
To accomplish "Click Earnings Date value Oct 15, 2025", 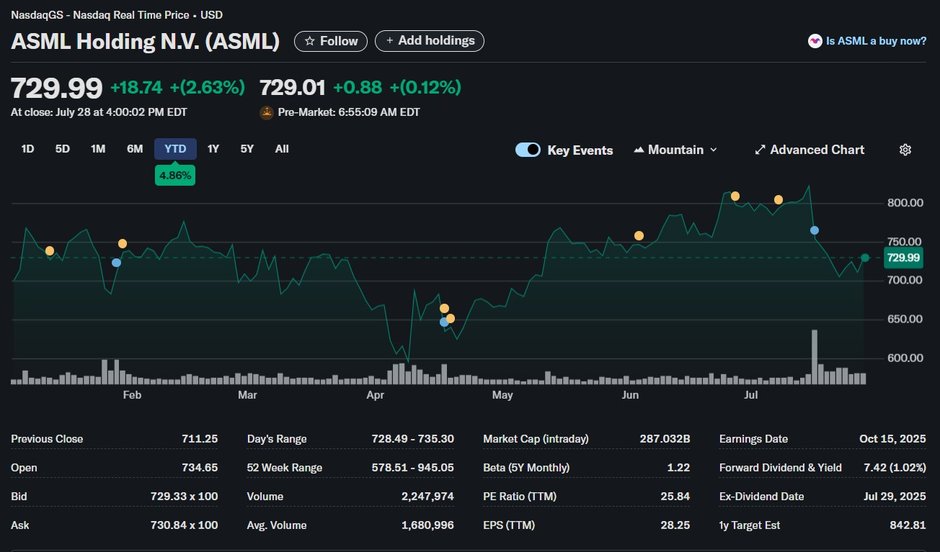I will pyautogui.click(x=893, y=439).
